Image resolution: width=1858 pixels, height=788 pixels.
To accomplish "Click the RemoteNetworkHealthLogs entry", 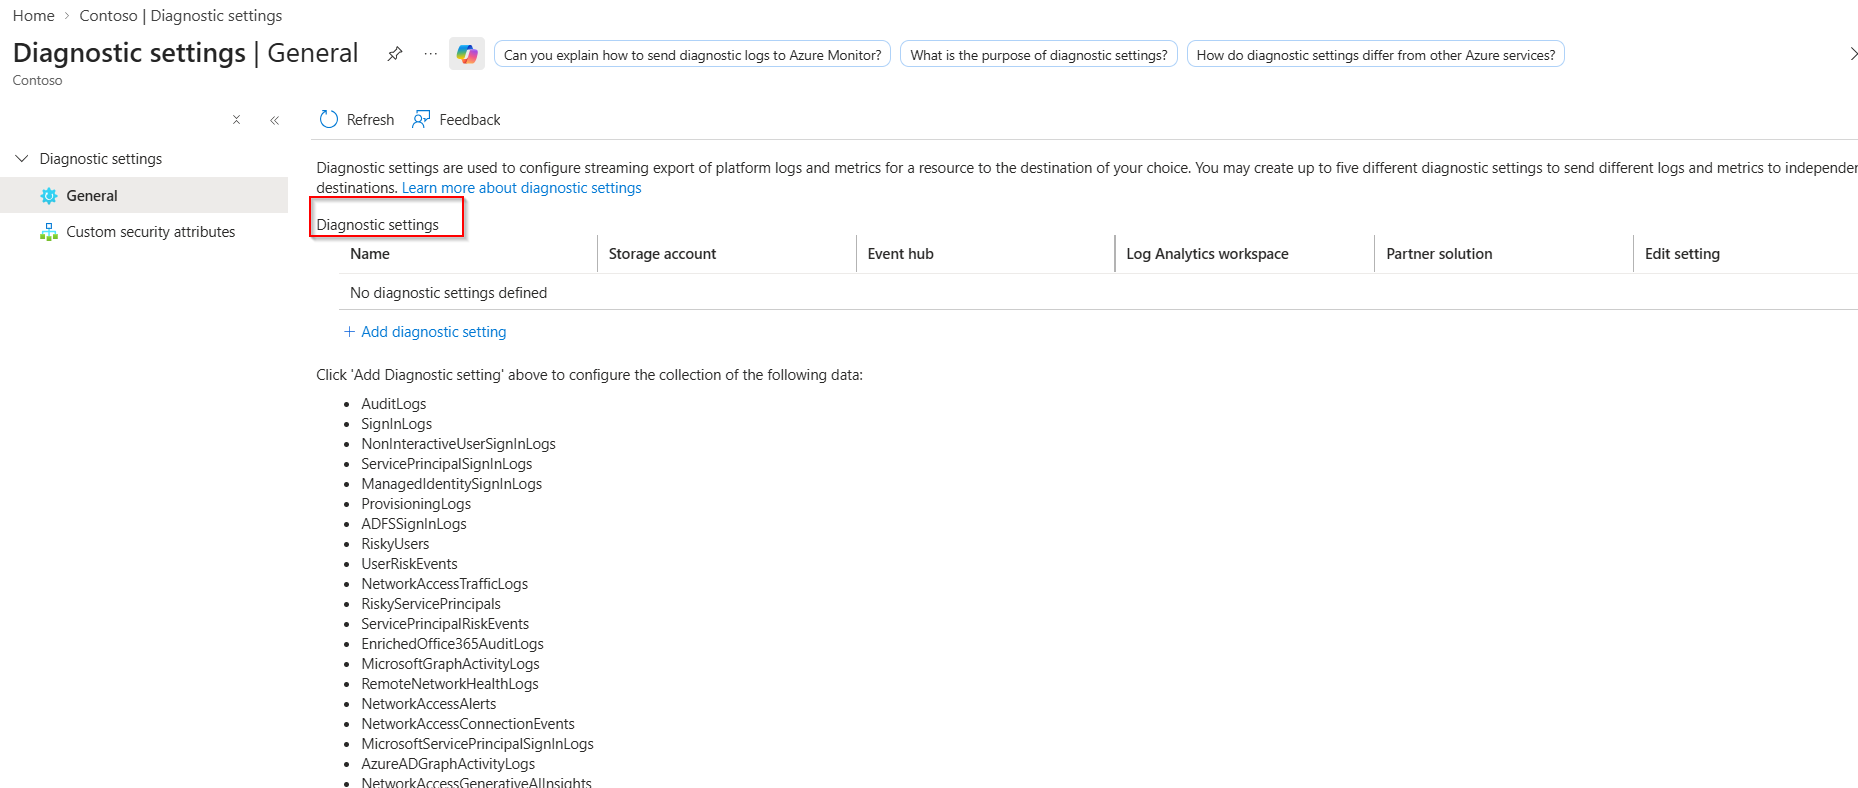I will (x=450, y=684).
